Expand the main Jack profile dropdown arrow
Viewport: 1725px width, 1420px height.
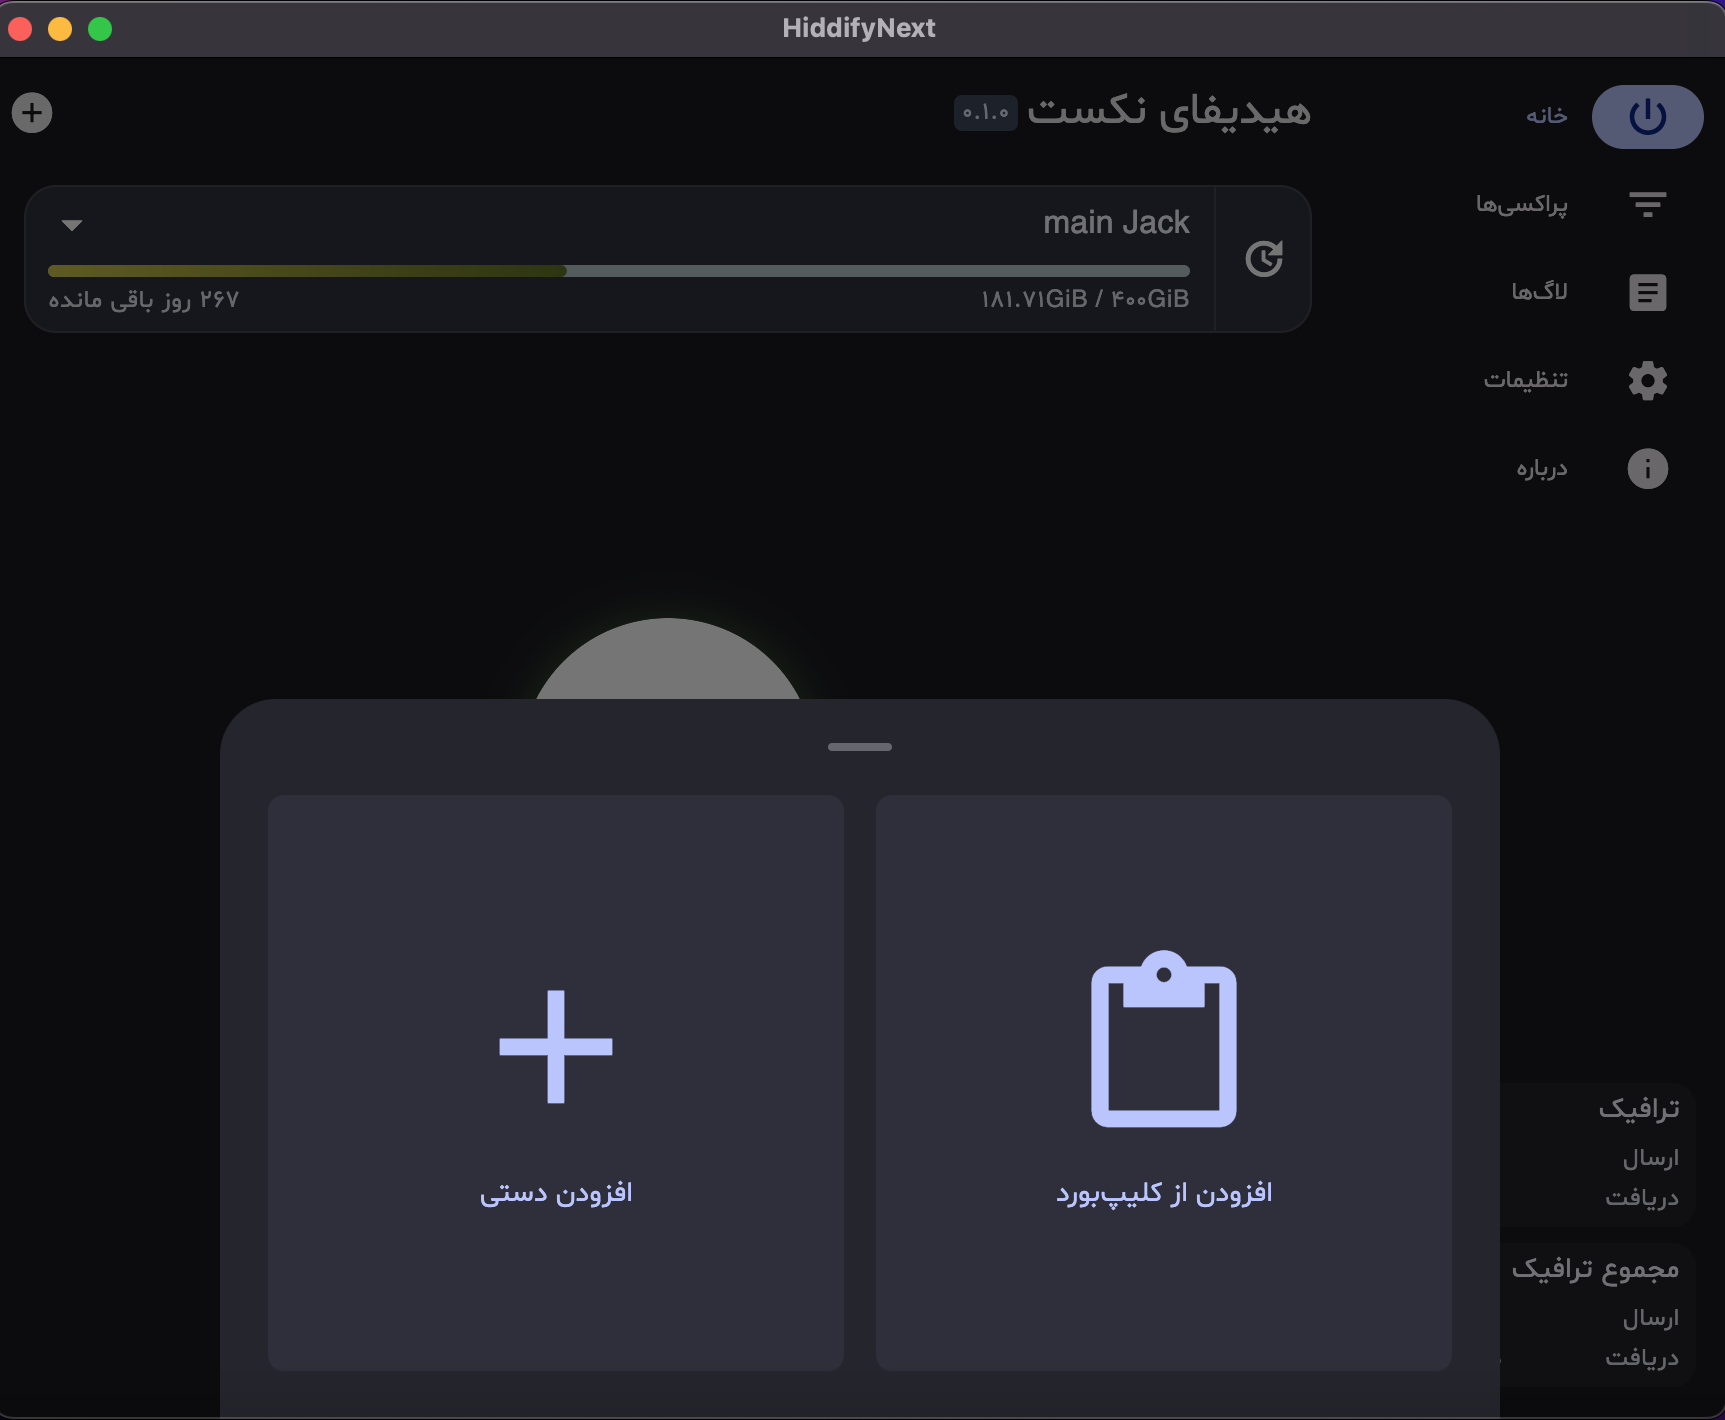(71, 225)
